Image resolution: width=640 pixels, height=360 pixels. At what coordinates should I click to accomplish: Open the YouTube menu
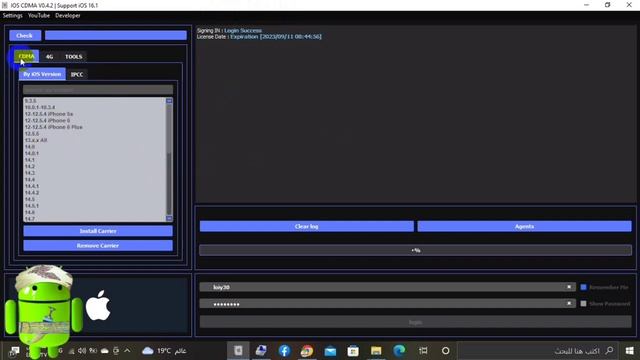click(x=39, y=16)
